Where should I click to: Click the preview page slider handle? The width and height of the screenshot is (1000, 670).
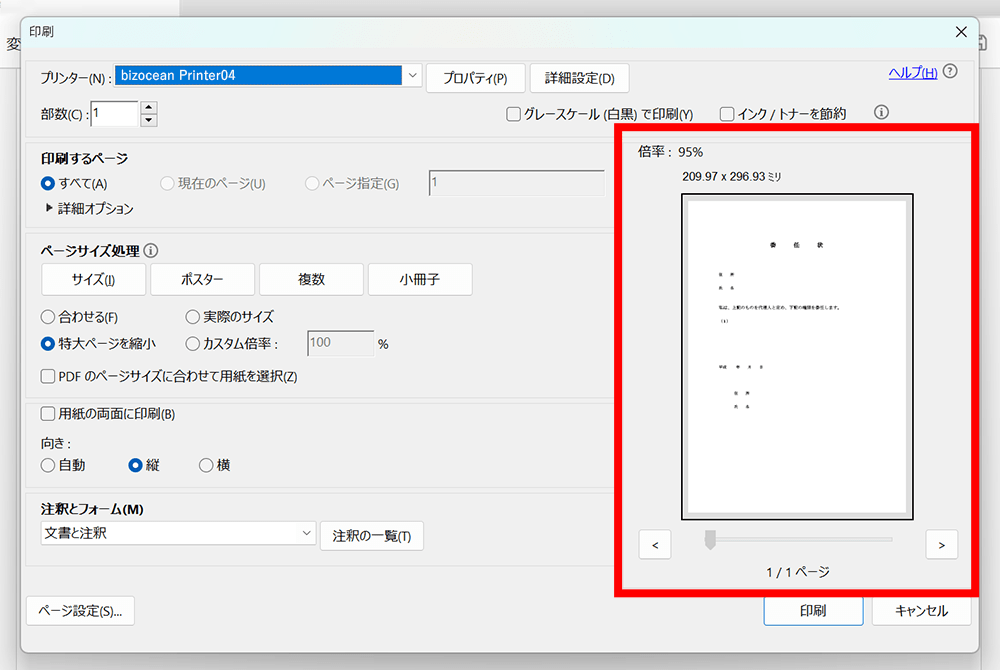(x=710, y=539)
